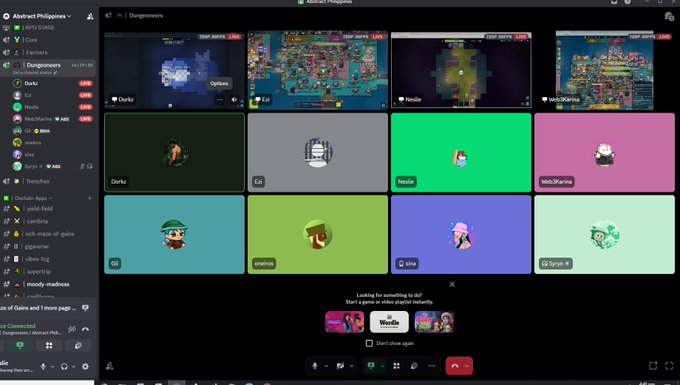Disconnect with the red hang-up button

(454, 366)
